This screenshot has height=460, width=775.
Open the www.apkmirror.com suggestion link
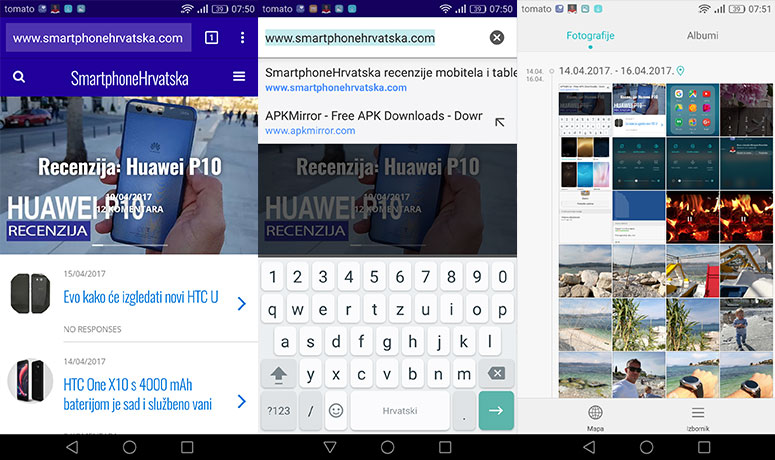pyautogui.click(x=310, y=131)
